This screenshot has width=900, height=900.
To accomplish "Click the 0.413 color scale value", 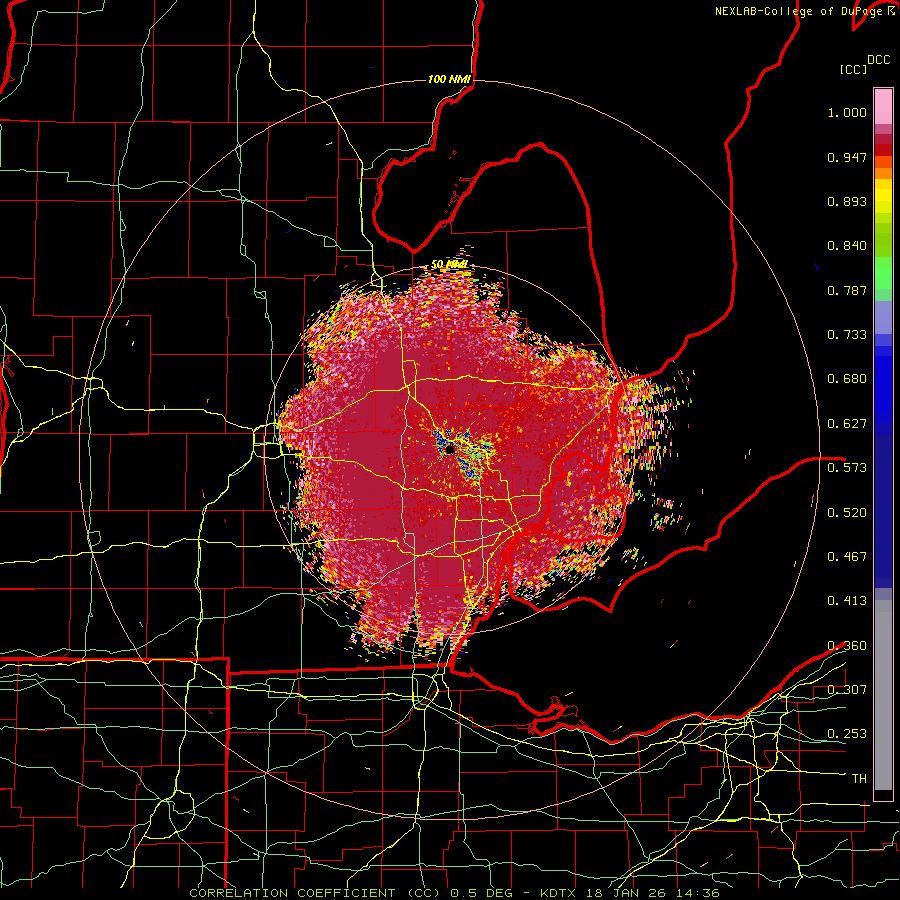I will click(847, 601).
